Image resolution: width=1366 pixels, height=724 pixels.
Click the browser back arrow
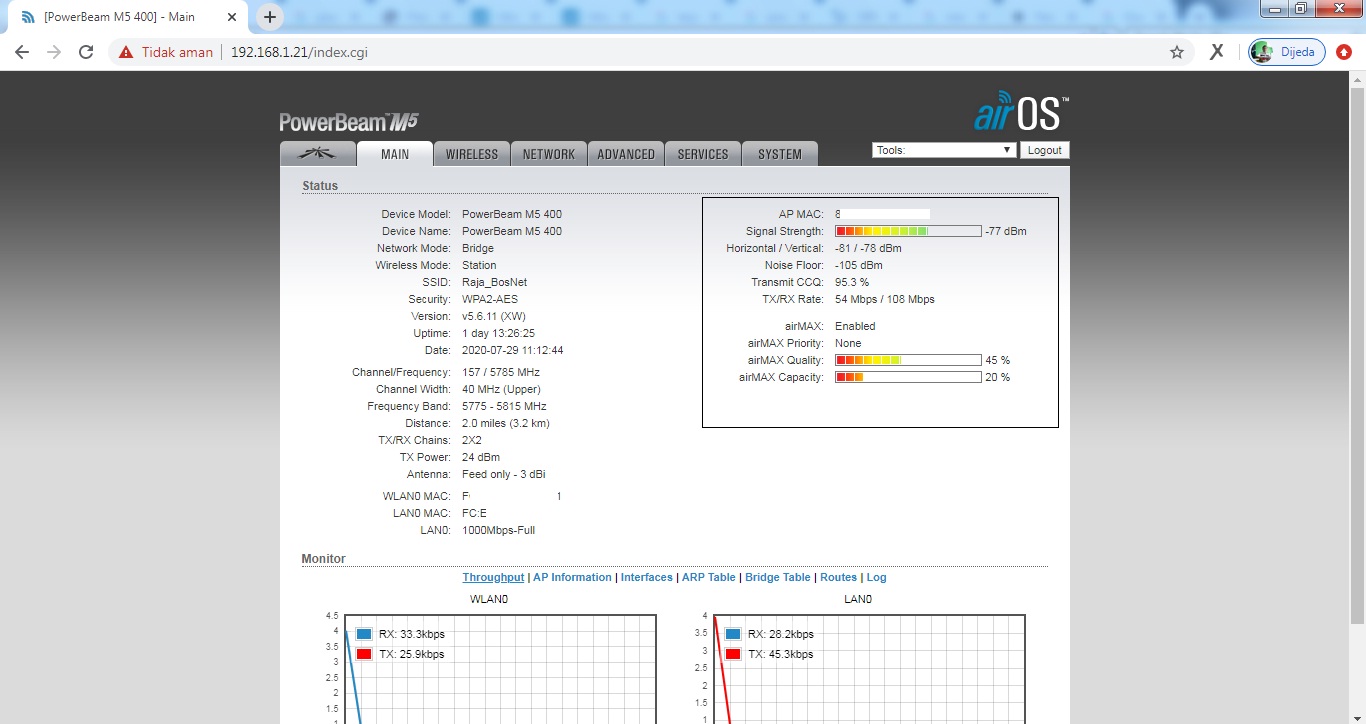[22, 52]
